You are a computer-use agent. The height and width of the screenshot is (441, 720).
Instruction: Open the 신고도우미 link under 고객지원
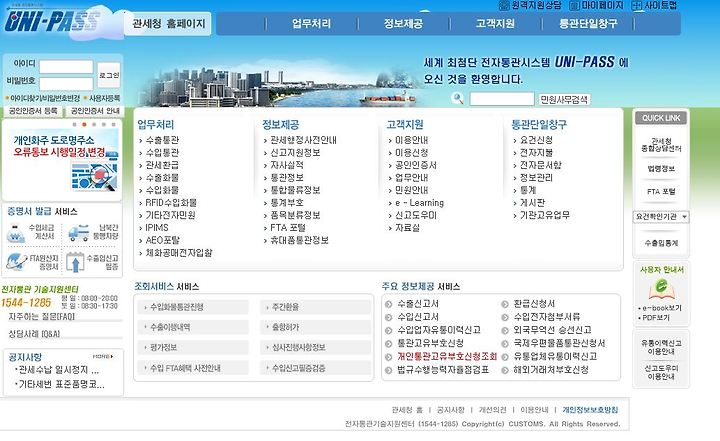[x=416, y=215]
